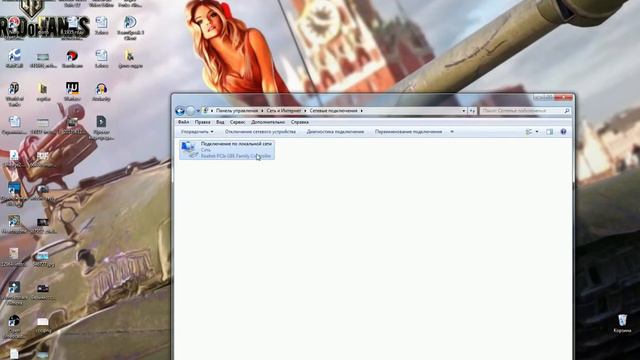Image resolution: width=640 pixels, height=360 pixels.
Task: Show more toolbar commands via overflow arrow
Action: pos(452,132)
